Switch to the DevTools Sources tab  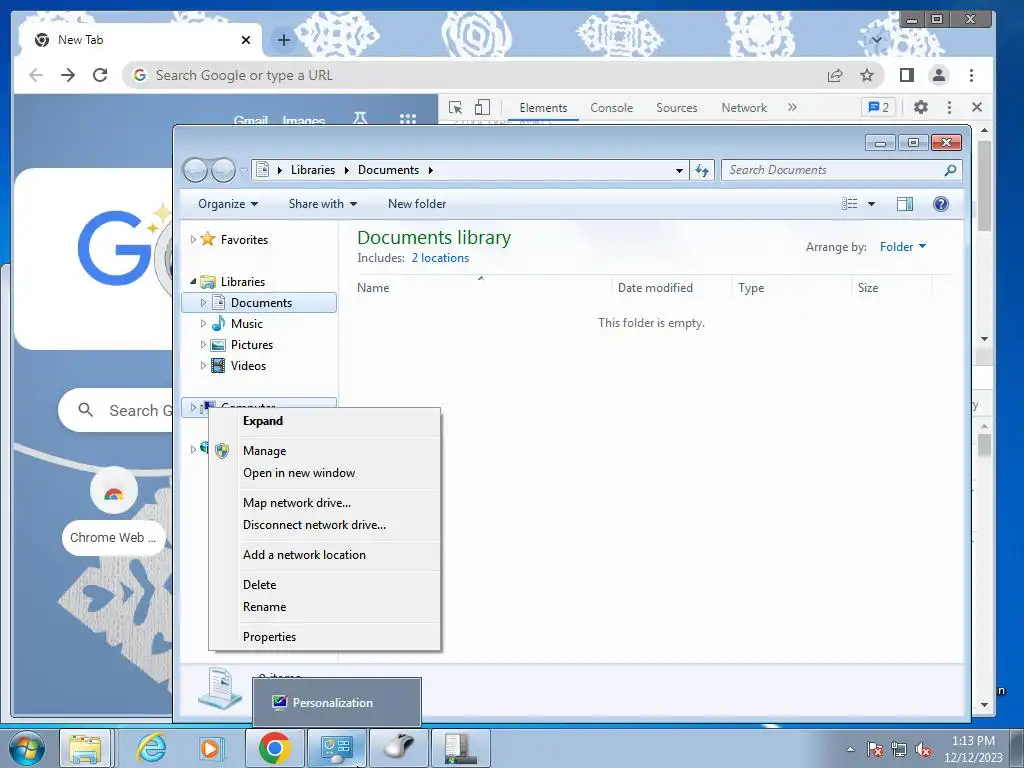click(677, 108)
